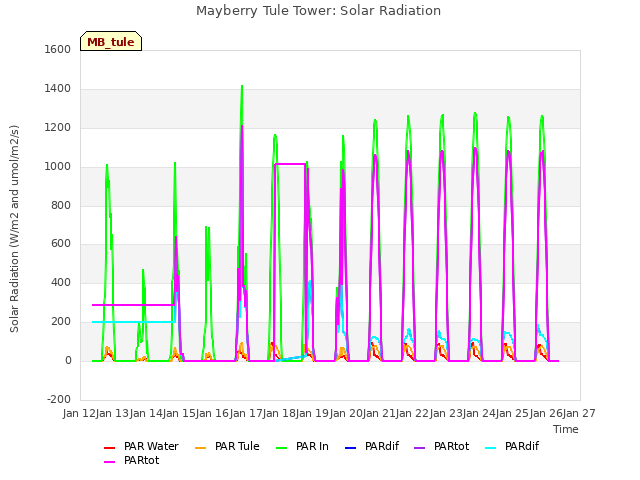Click the 0 y-axis tick label
Image resolution: width=640 pixels, height=480 pixels.
(x=68, y=360)
